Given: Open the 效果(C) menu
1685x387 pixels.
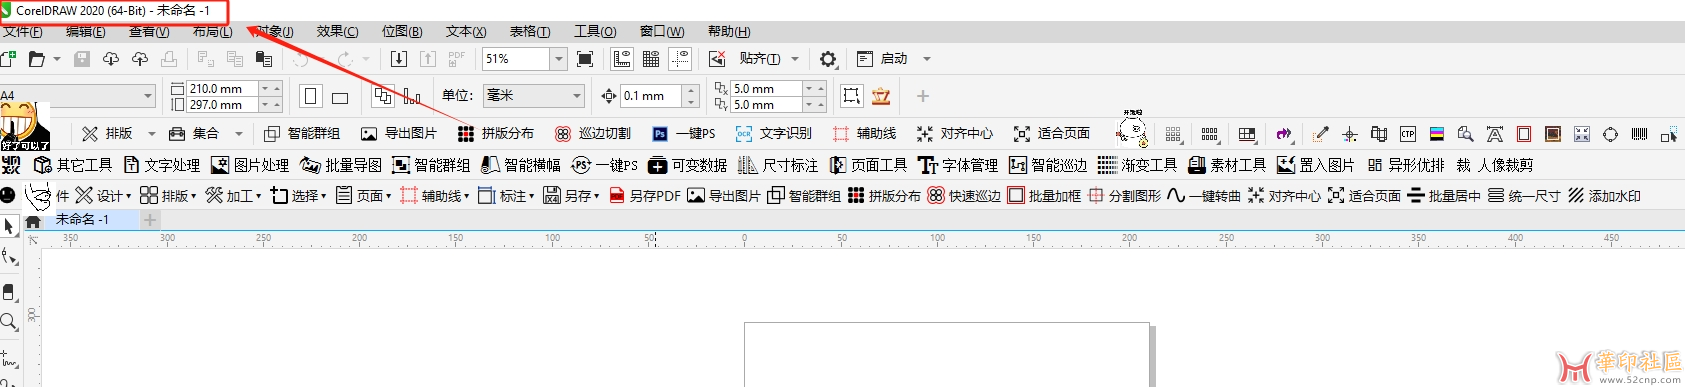Looking at the screenshot, I should pos(337,32).
